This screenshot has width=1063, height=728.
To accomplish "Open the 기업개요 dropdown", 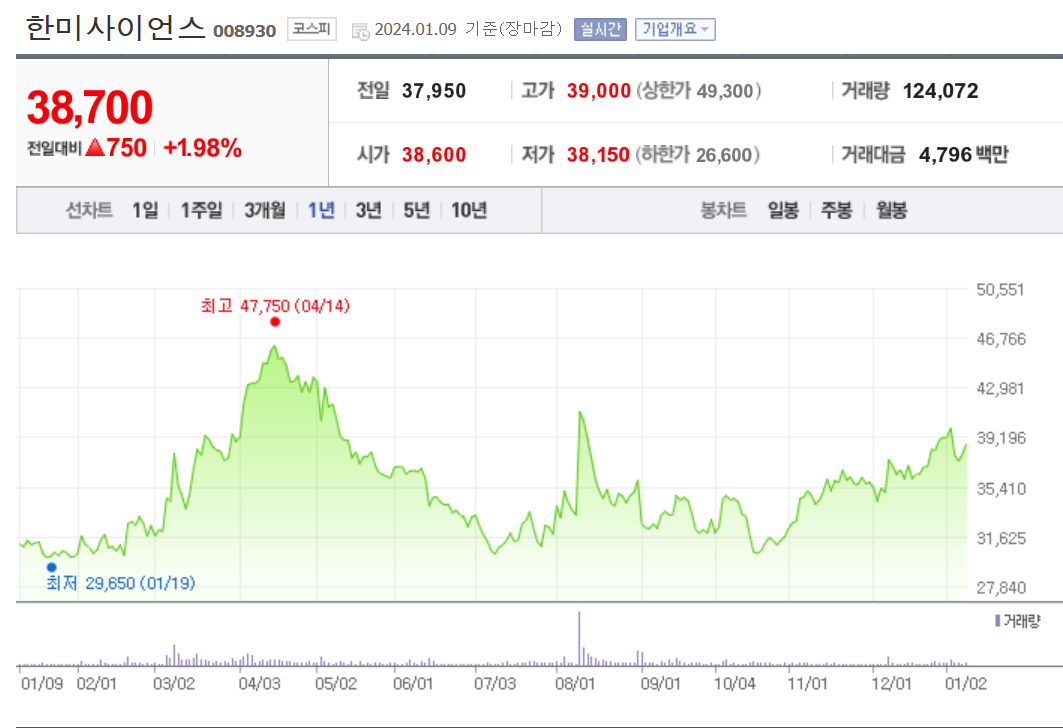I will [675, 29].
